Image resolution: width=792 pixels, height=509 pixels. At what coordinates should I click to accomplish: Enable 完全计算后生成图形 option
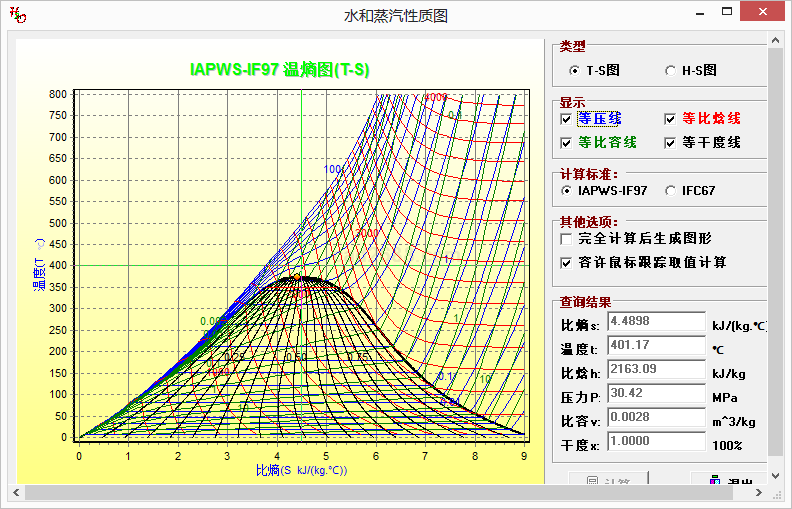click(x=567, y=239)
